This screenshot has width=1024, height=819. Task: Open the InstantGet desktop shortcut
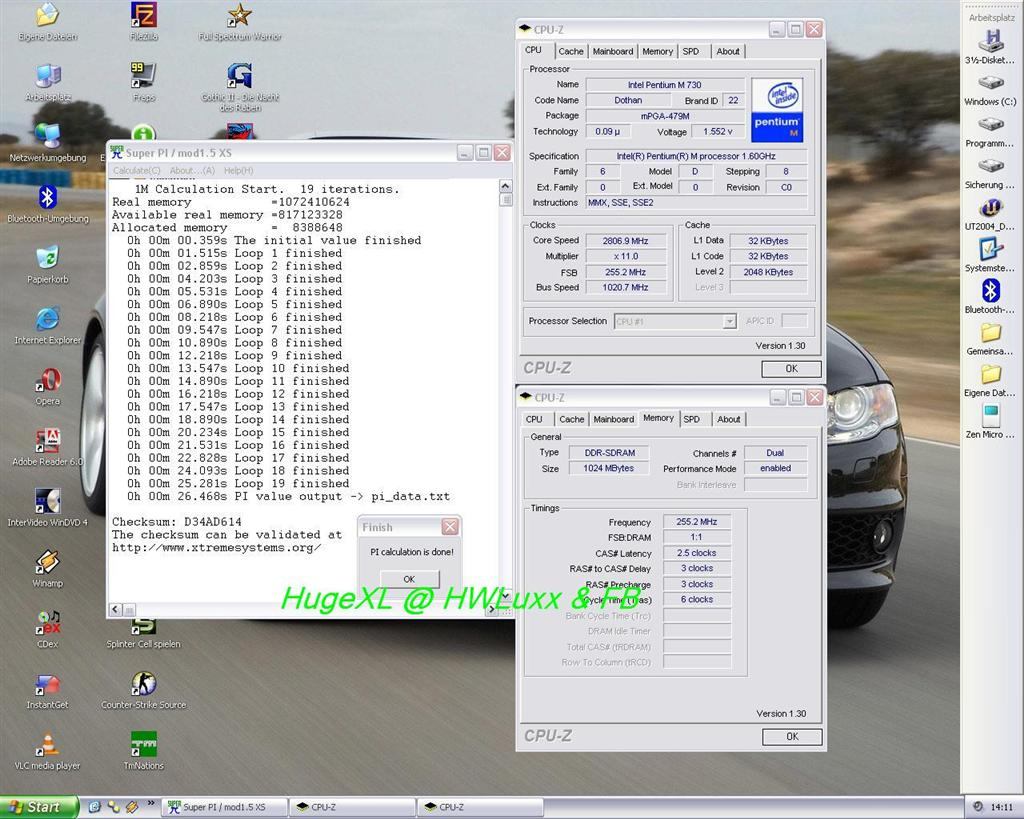(48, 691)
